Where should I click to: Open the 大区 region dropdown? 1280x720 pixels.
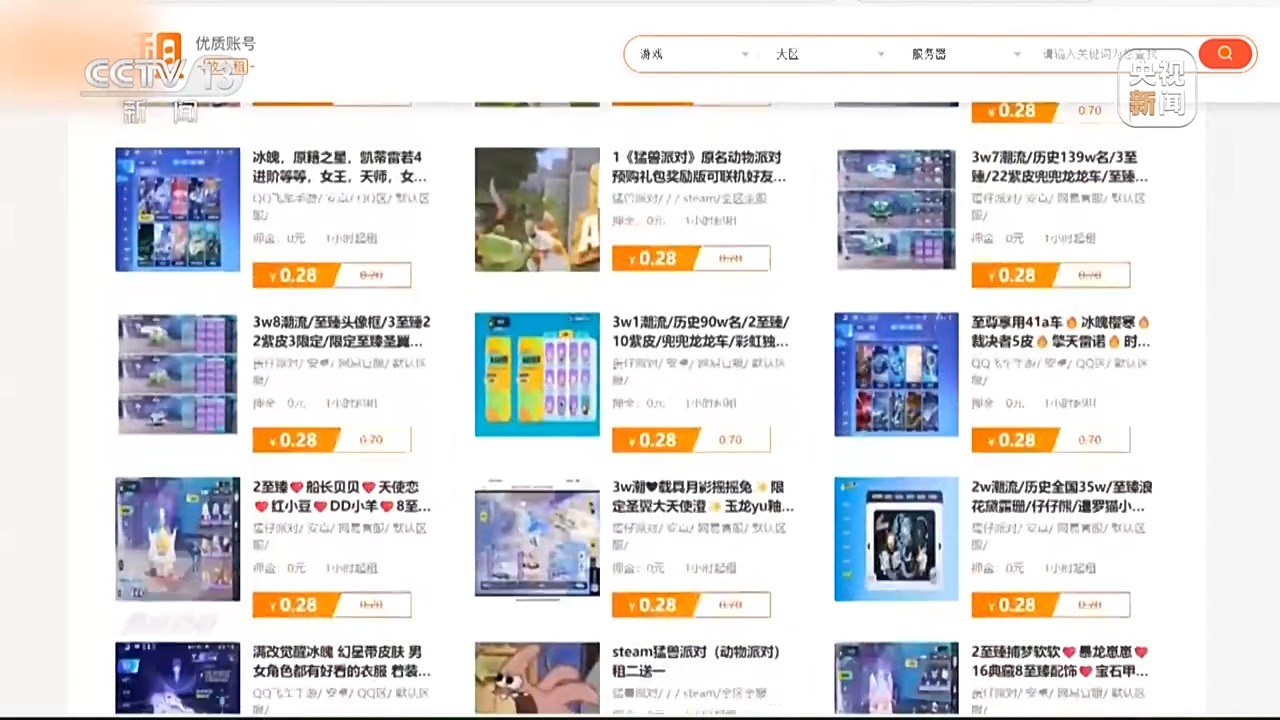pos(828,54)
